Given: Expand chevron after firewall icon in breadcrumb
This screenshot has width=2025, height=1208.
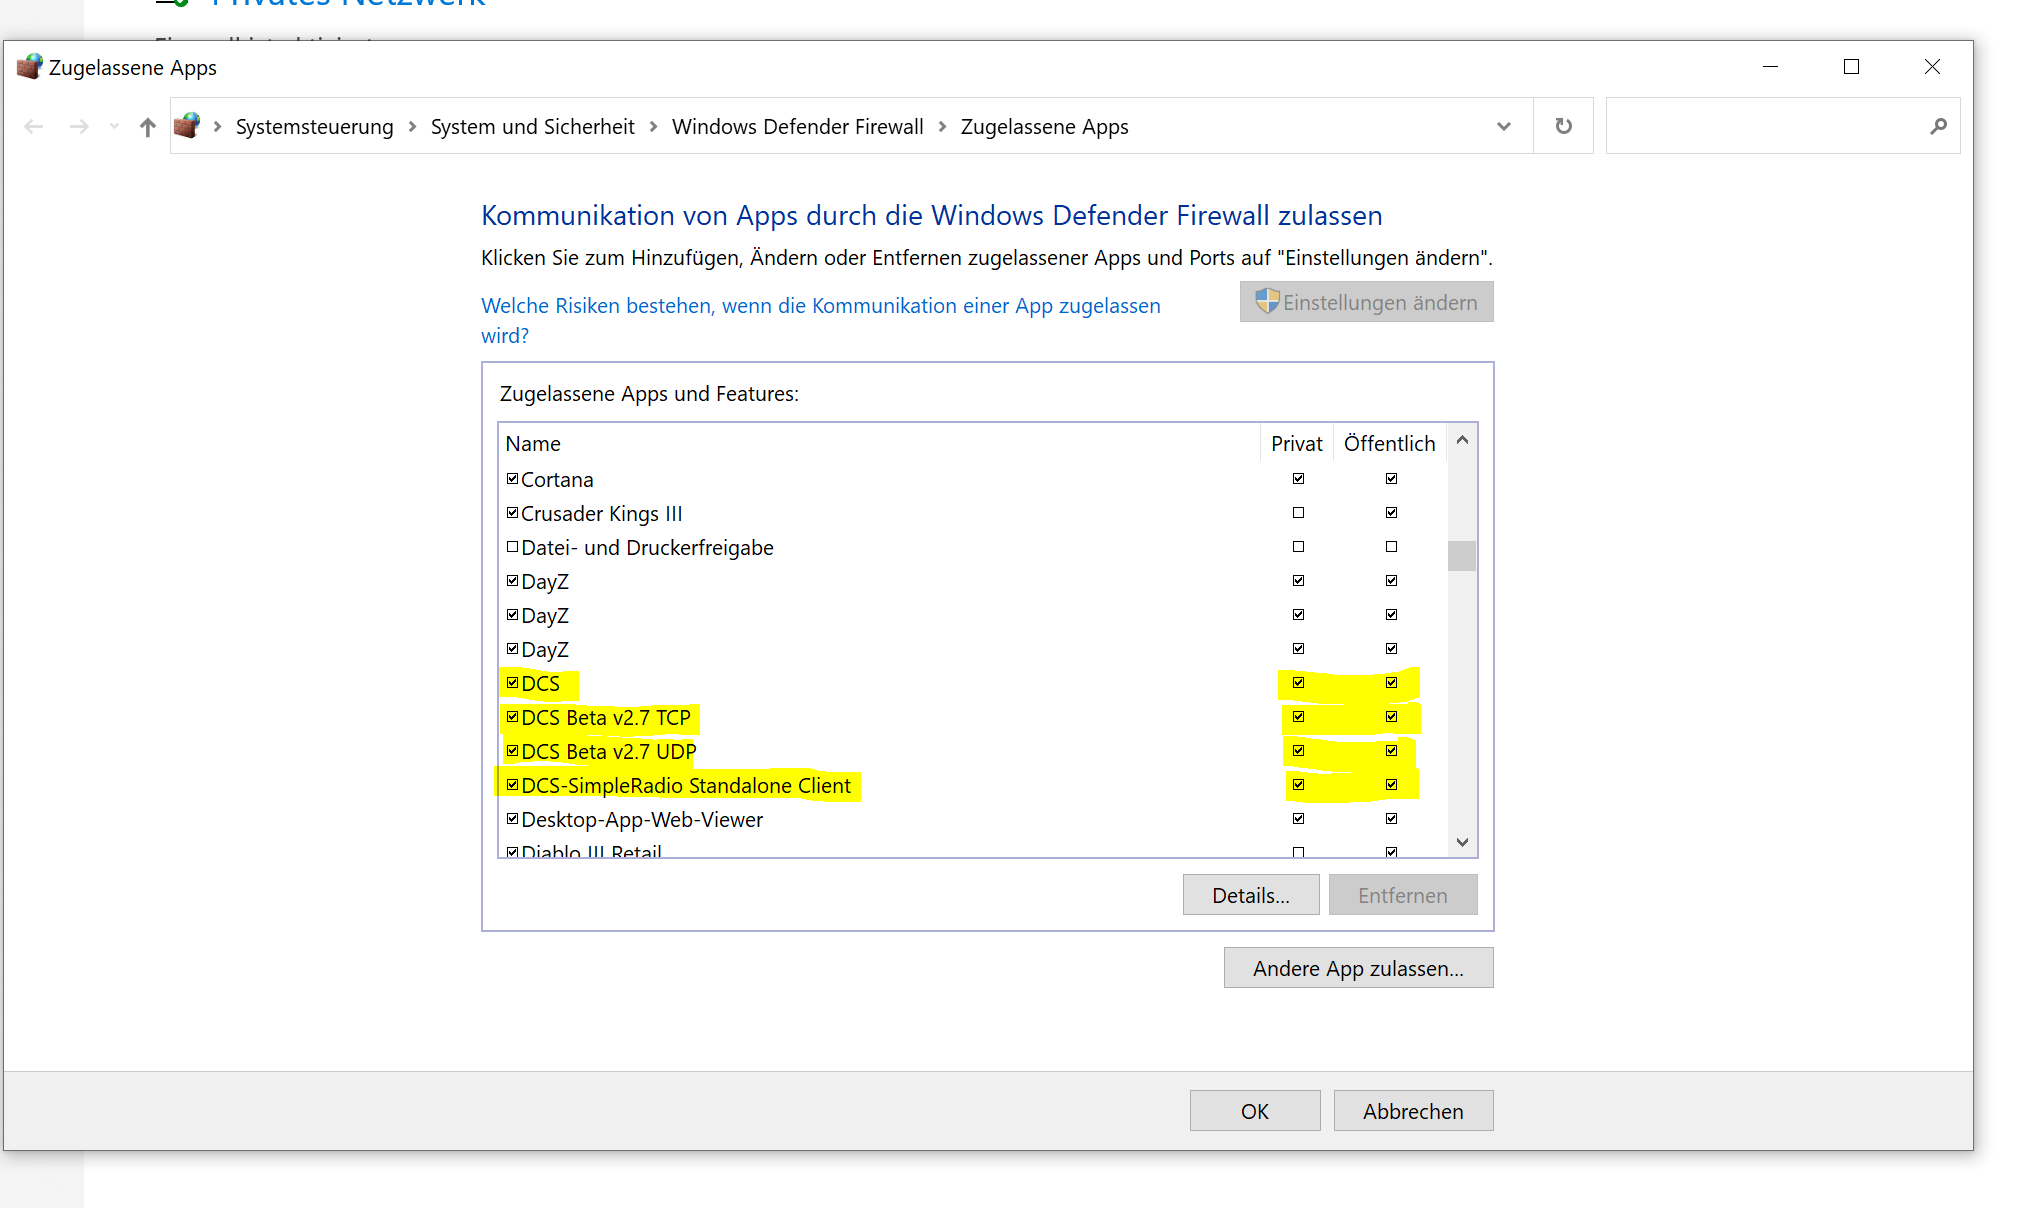Looking at the screenshot, I should 217,126.
